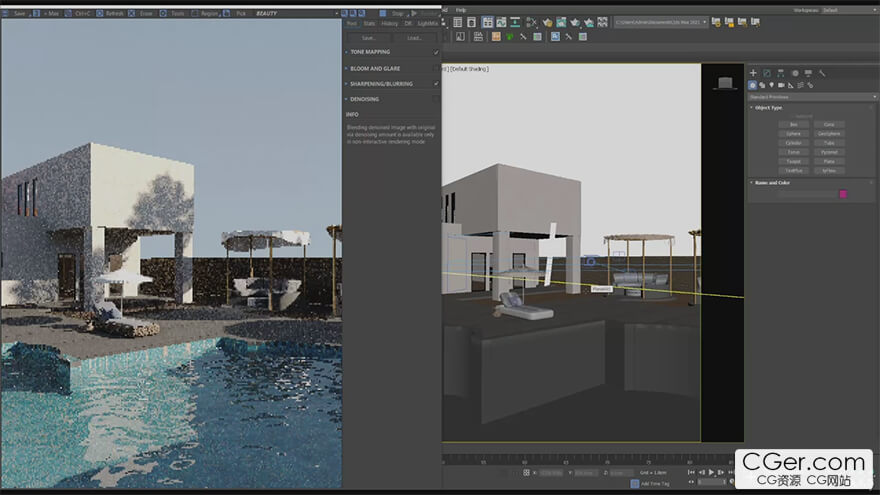This screenshot has height=495, width=880.
Task: Enable the Bloom and Glare checkbox
Action: (436, 68)
